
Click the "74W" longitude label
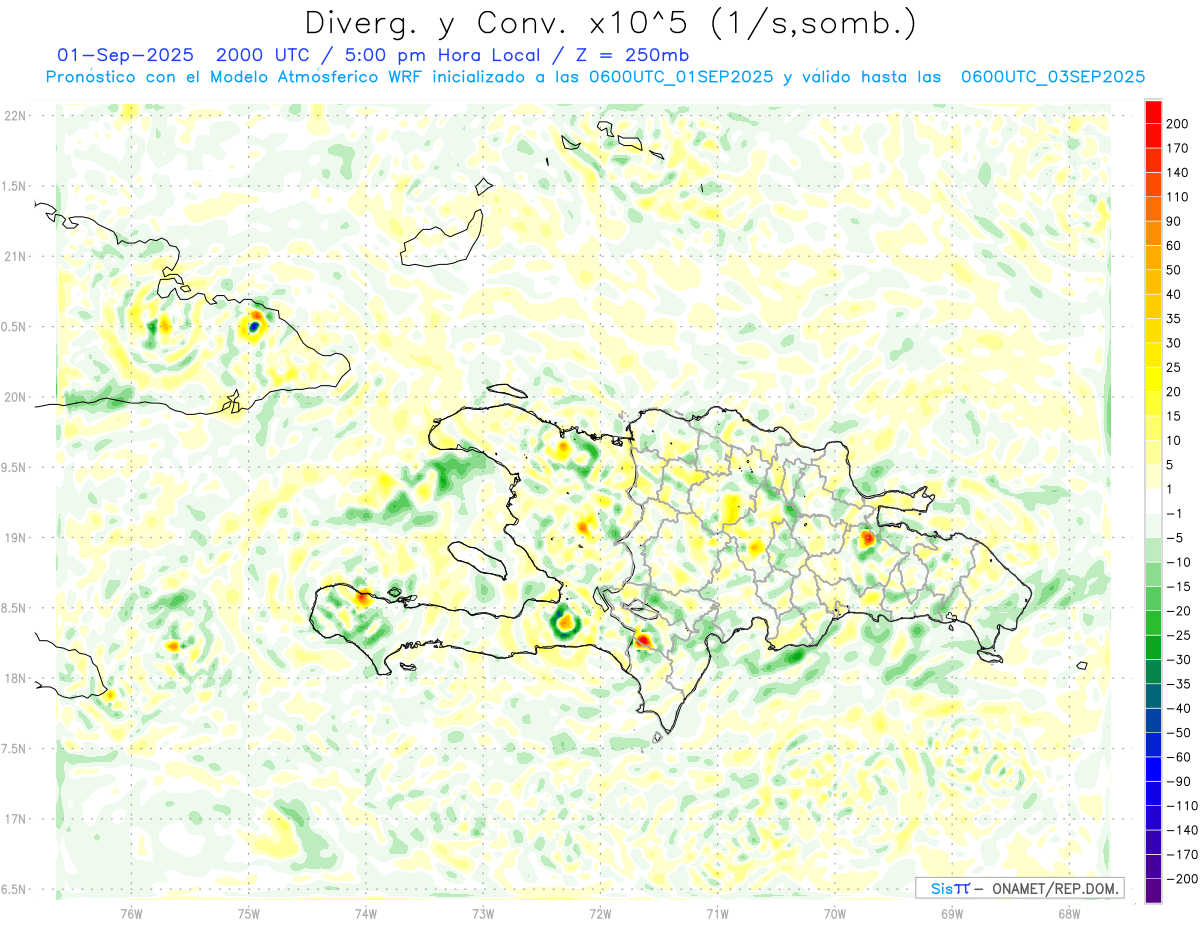pos(366,913)
